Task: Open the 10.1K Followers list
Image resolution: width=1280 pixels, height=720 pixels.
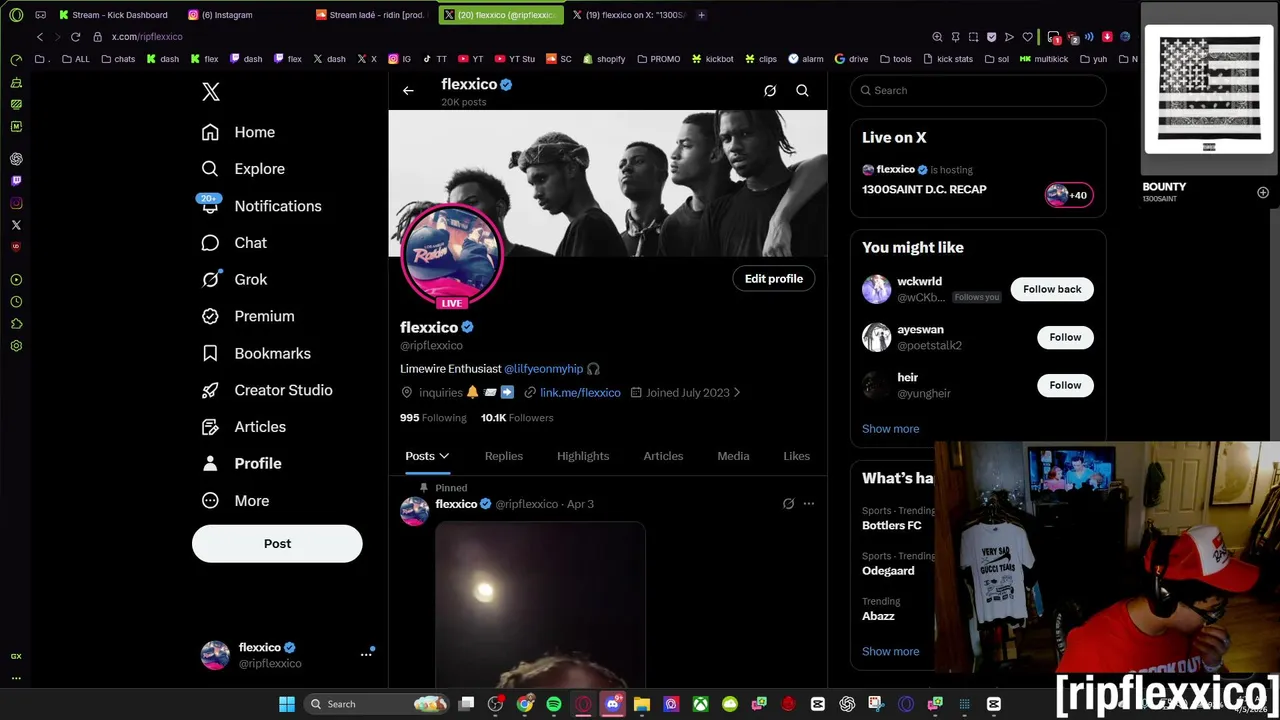Action: coord(517,418)
